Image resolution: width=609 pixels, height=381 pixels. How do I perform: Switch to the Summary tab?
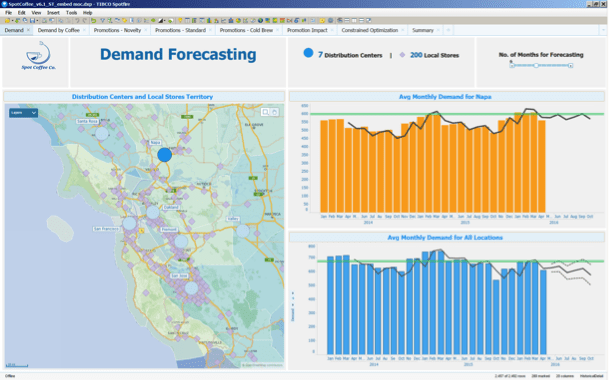pyautogui.click(x=423, y=30)
